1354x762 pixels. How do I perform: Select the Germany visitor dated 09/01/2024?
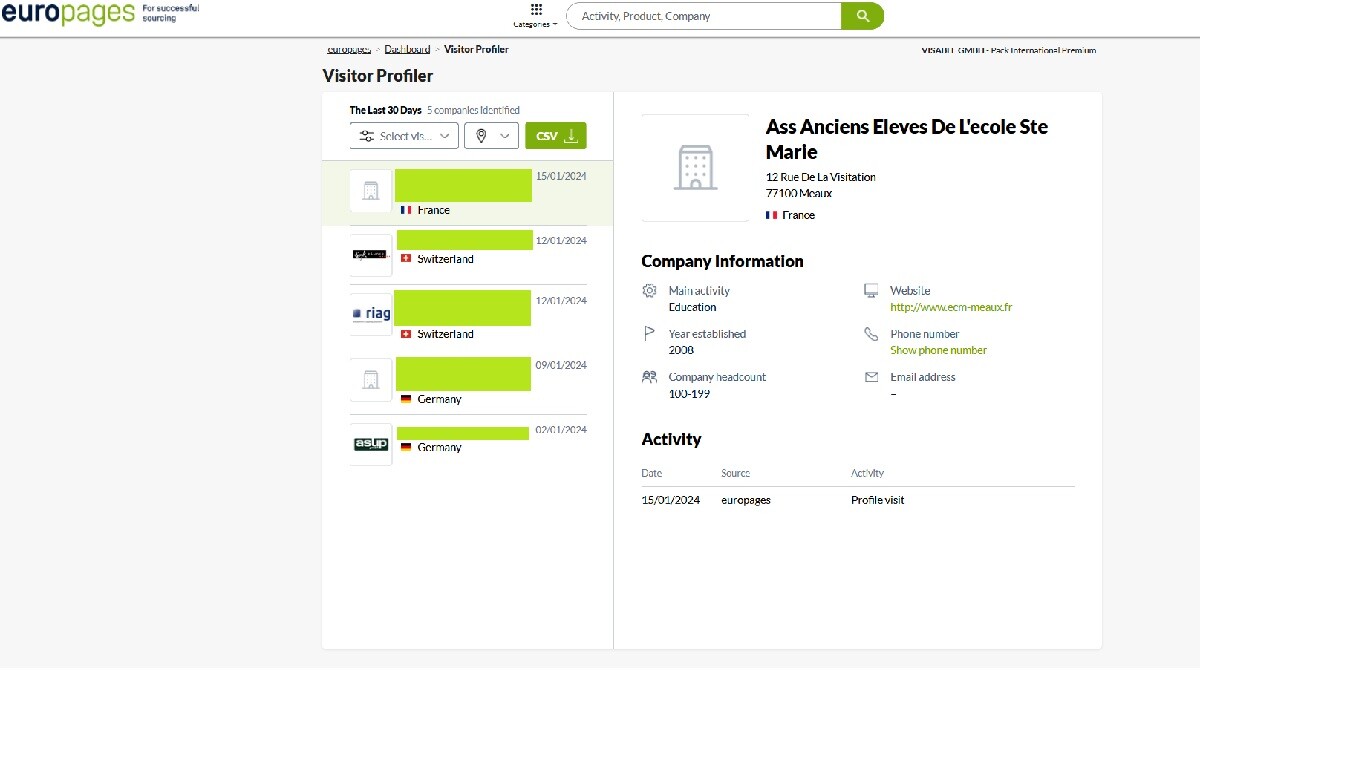pos(468,382)
